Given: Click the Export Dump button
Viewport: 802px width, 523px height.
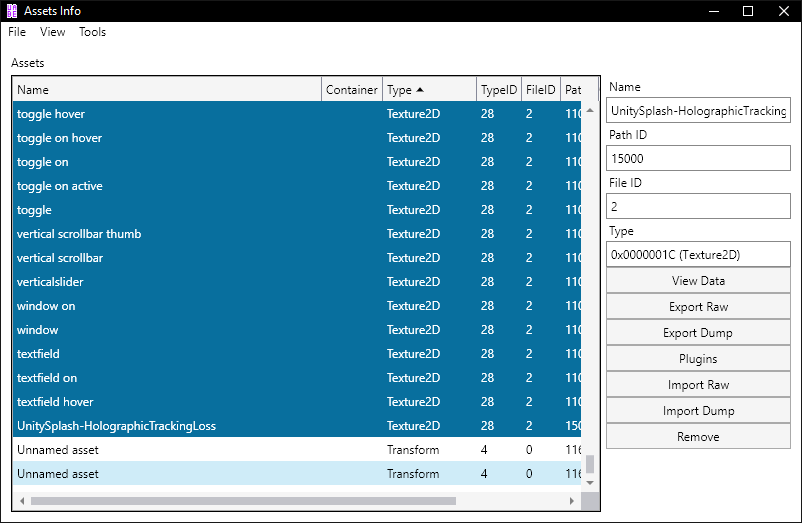Looking at the screenshot, I should pos(698,333).
